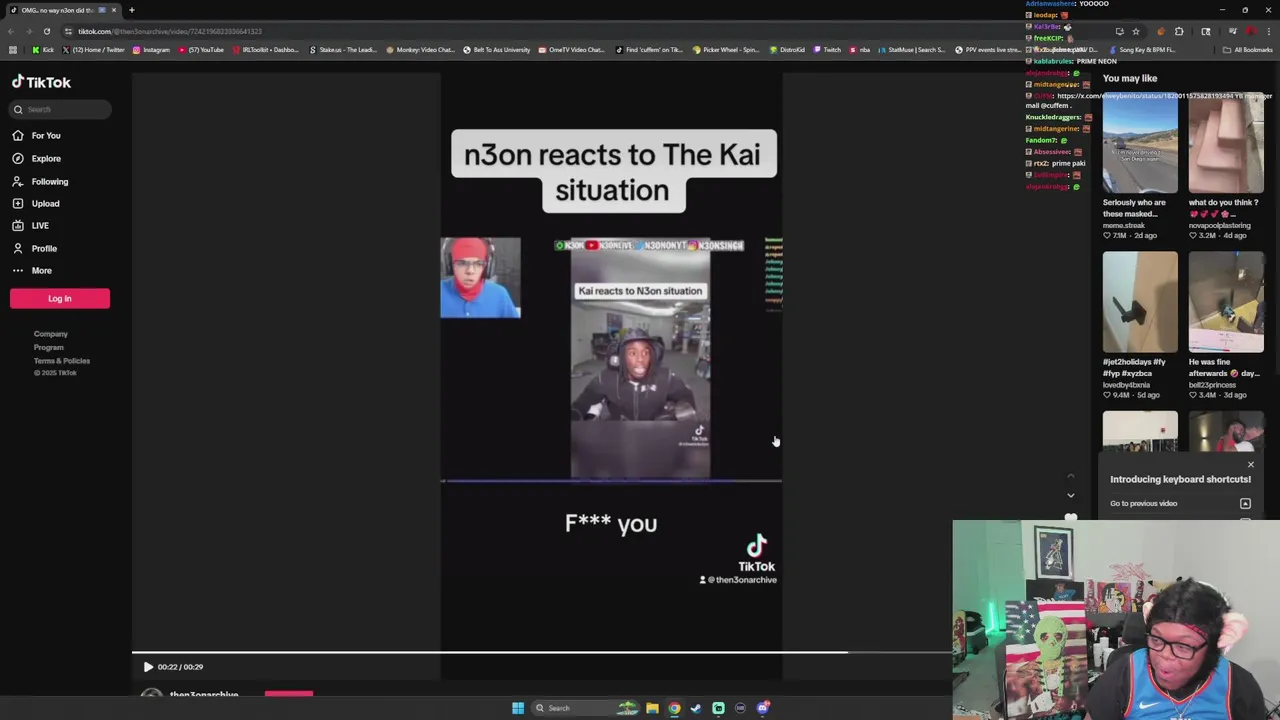The image size is (1280, 720).
Task: Open the Kick bookmark
Action: [x=43, y=50]
